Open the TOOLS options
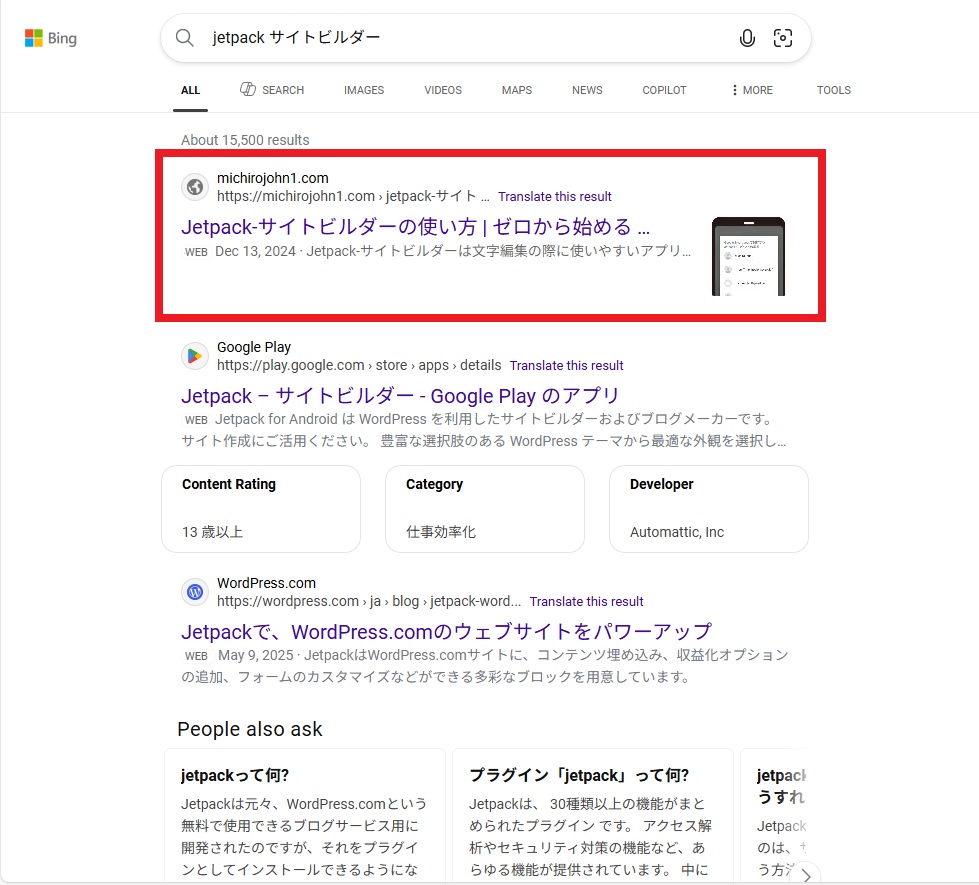The image size is (979, 885). click(x=834, y=90)
